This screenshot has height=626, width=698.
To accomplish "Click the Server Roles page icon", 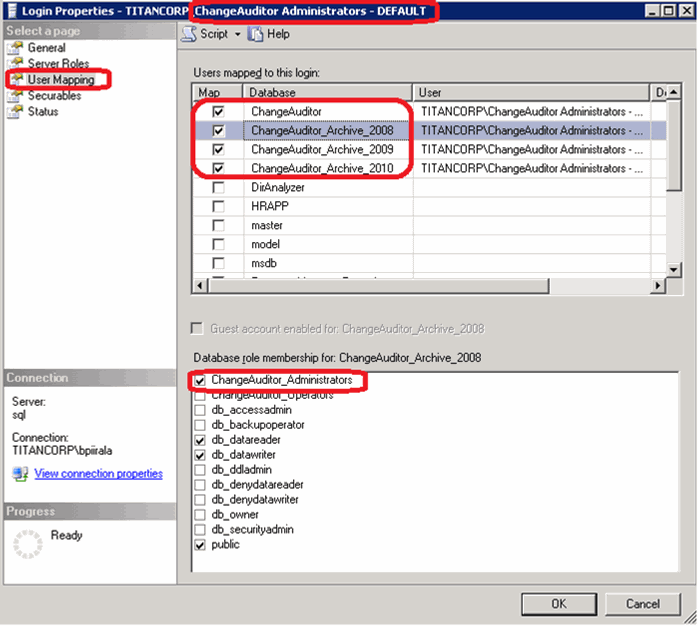I will tap(16, 63).
